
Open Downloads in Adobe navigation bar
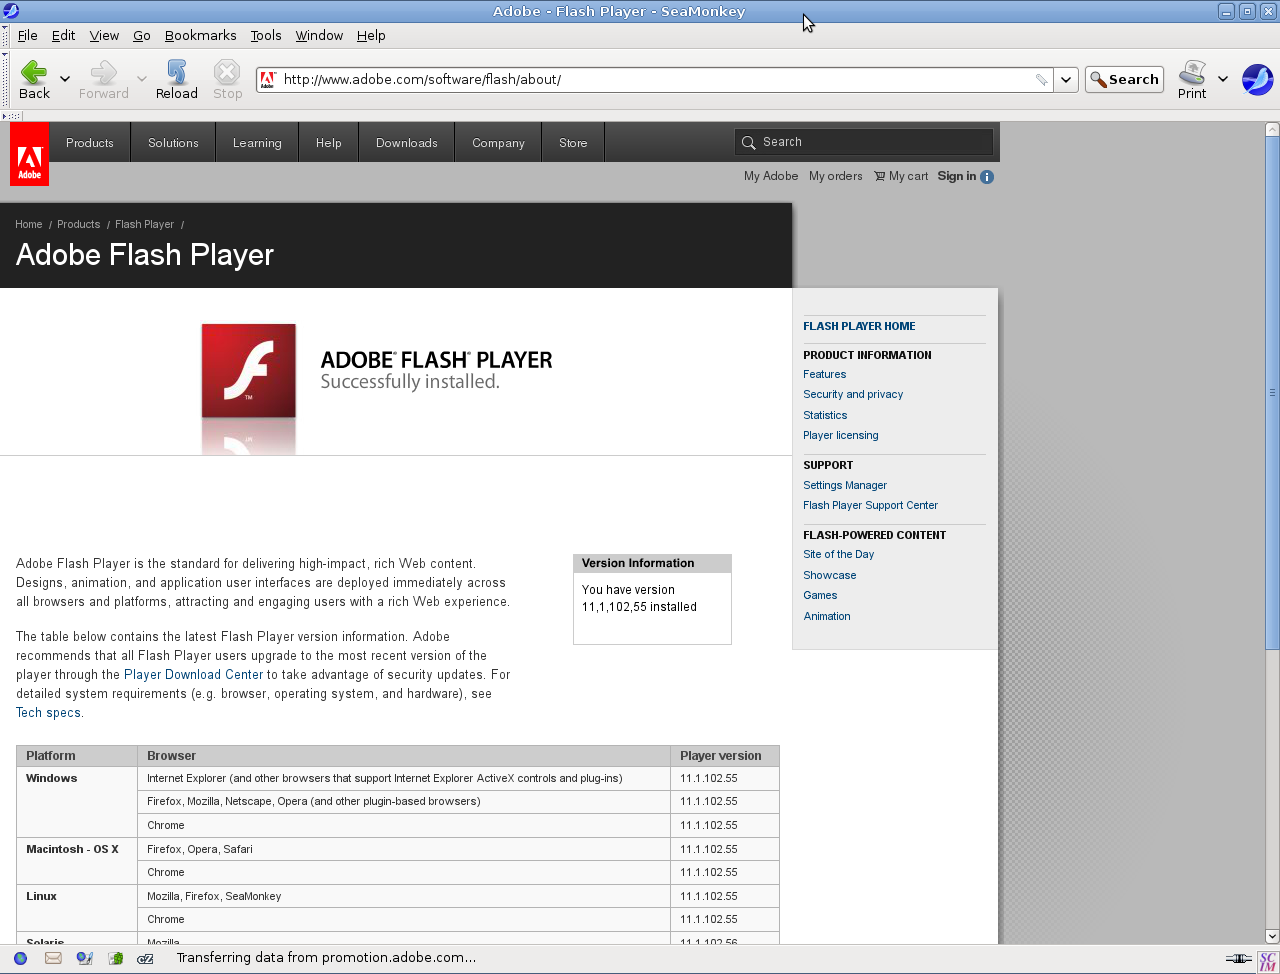click(407, 143)
